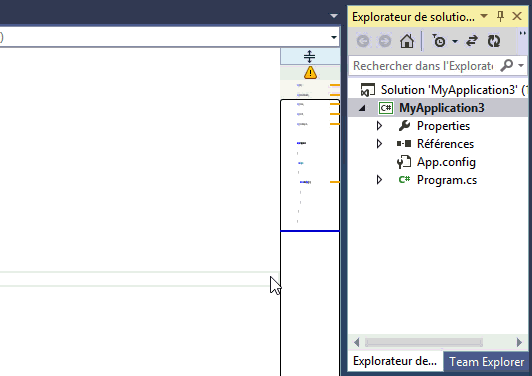Click the Forward arrow in Solution Explorer toolbar
Viewport: 532px width, 376px height.
[x=385, y=41]
